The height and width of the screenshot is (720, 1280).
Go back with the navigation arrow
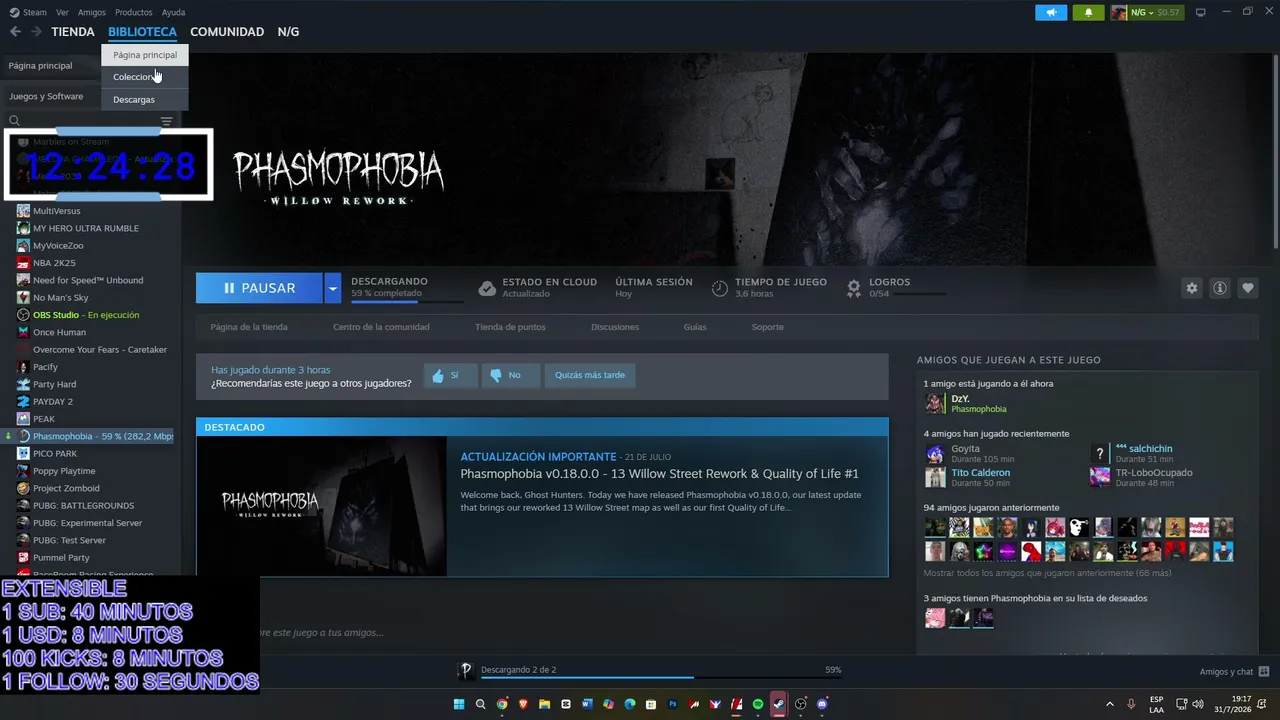pos(15,32)
